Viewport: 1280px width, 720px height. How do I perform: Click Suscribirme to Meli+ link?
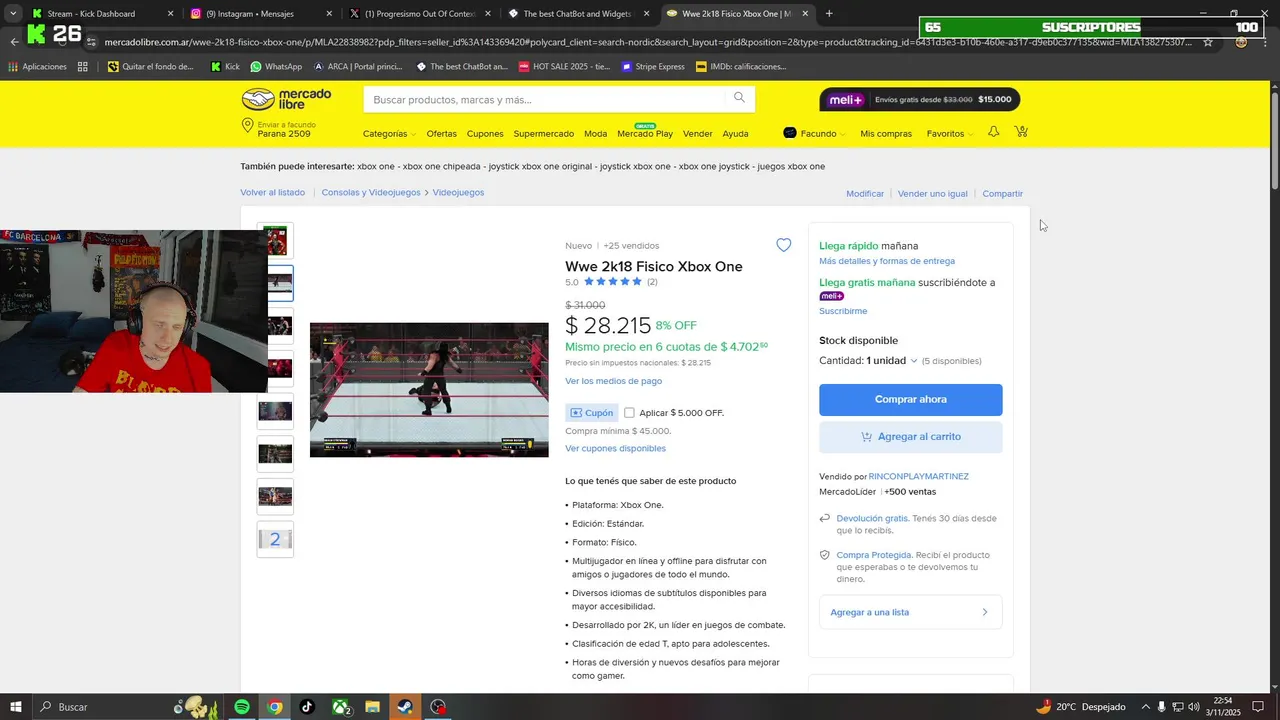click(x=843, y=311)
